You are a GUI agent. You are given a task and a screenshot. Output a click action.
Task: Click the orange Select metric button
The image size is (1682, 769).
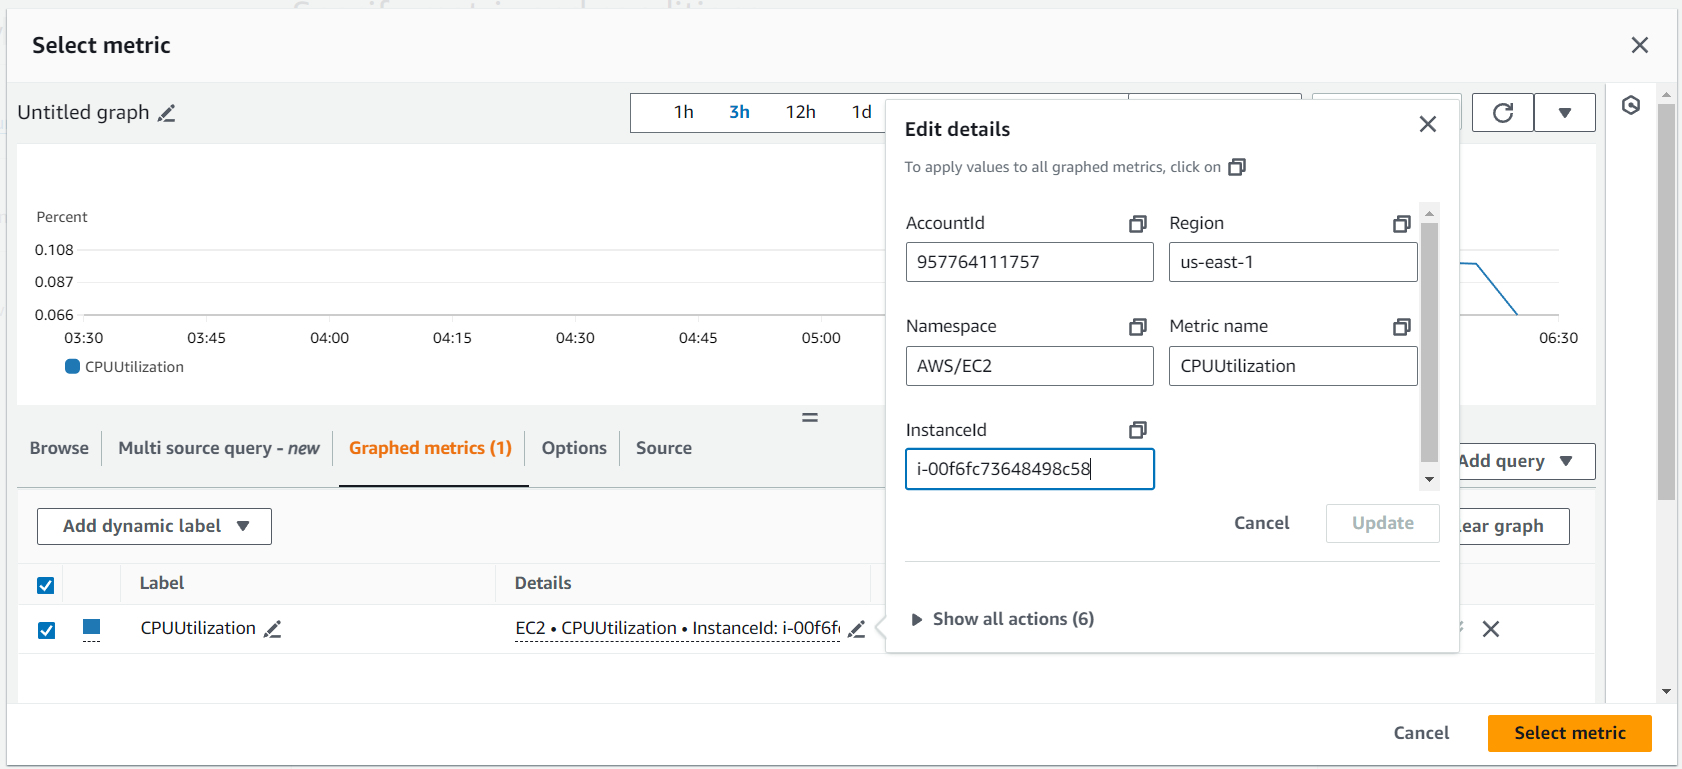coord(1569,733)
